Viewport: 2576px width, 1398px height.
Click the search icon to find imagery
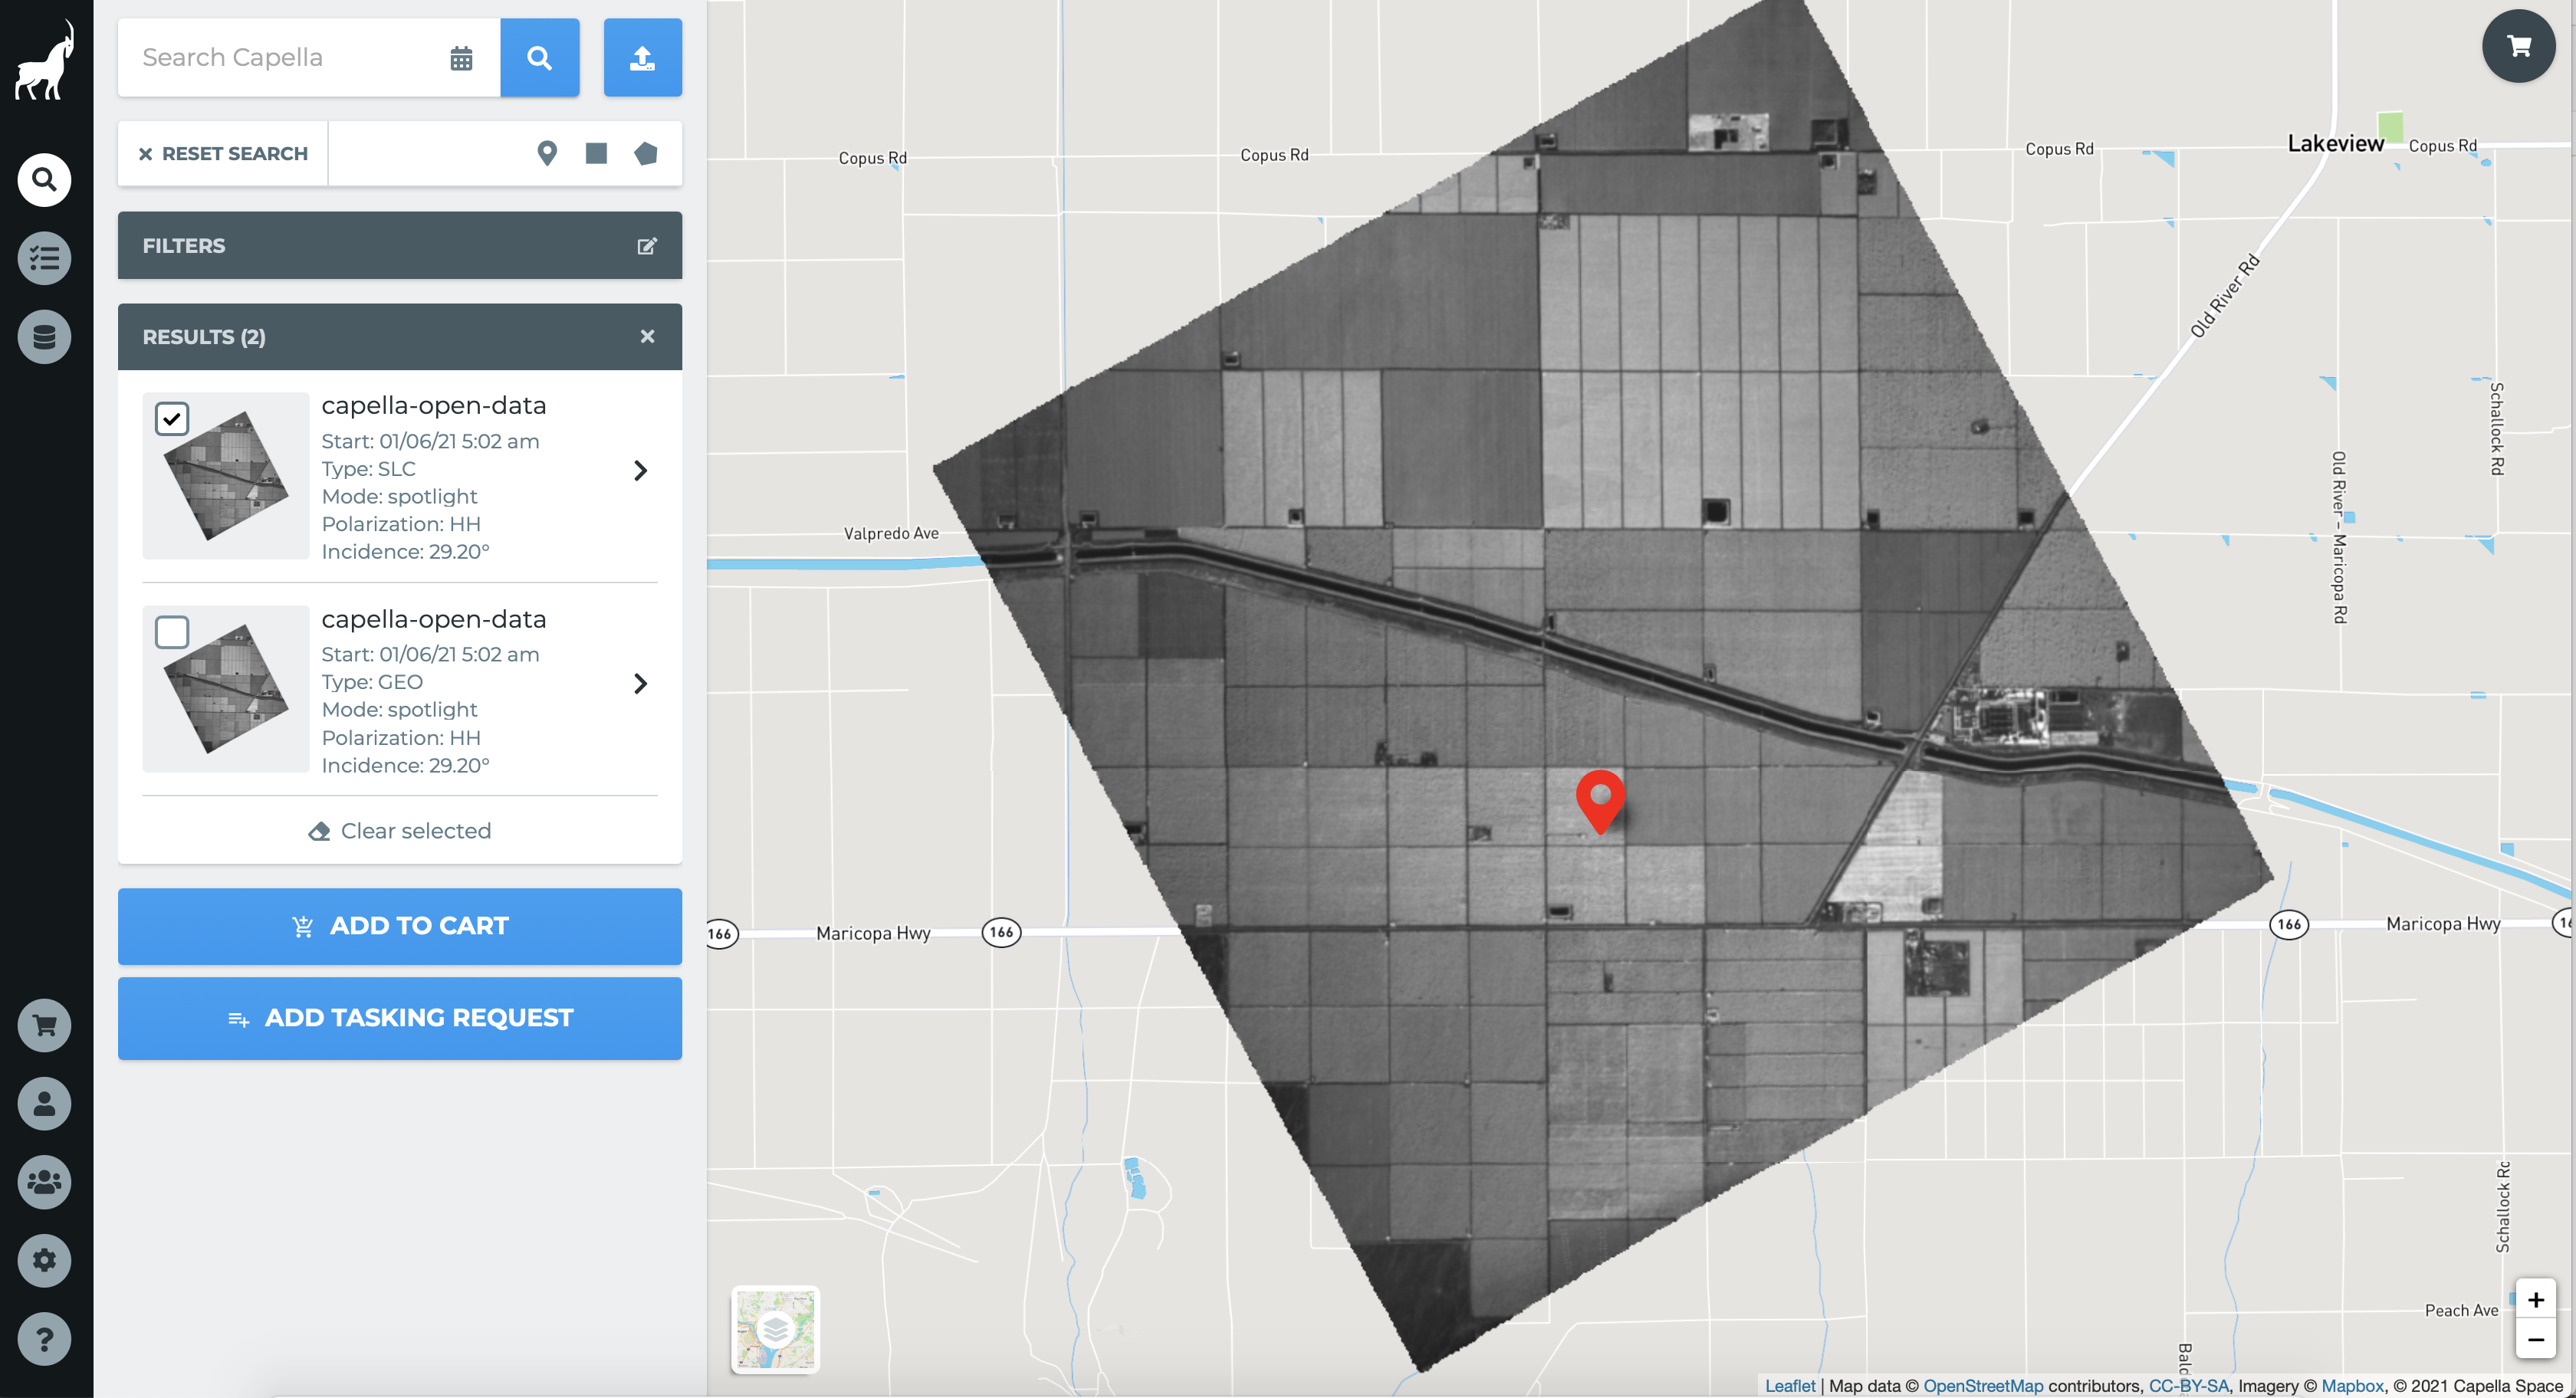[x=539, y=57]
